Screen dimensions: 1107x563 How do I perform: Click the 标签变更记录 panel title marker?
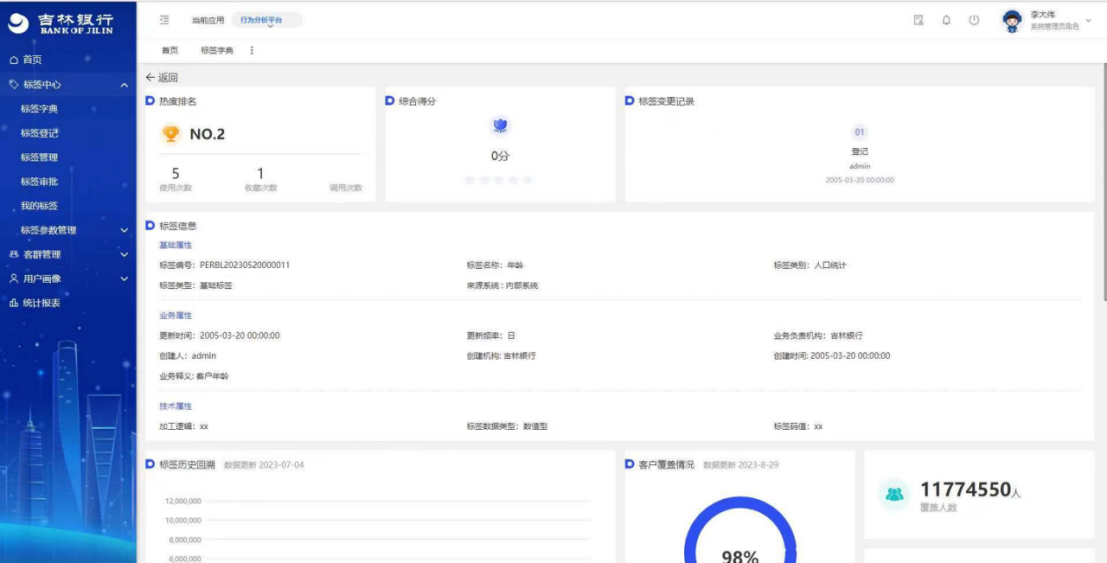point(630,101)
